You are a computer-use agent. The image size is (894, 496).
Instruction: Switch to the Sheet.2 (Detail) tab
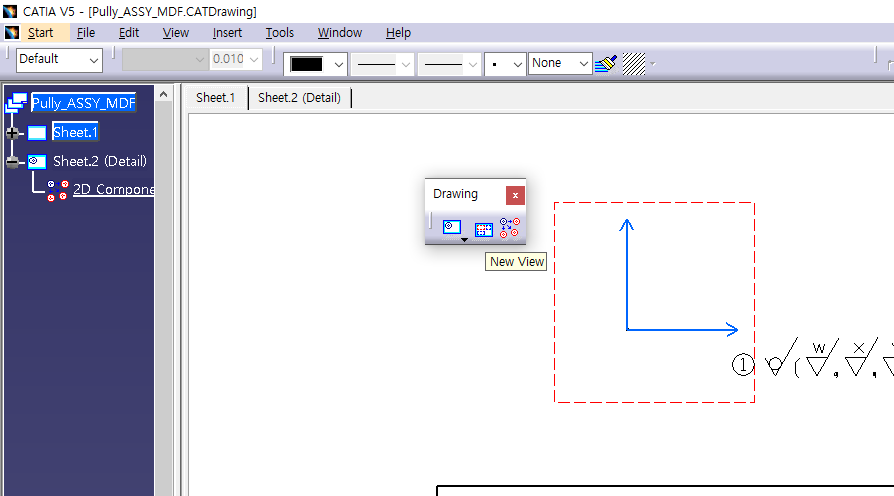pos(299,97)
